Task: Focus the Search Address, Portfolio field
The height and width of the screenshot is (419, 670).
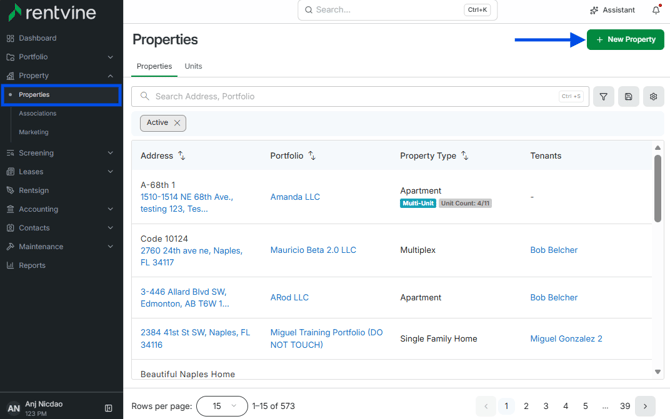Action: 360,97
